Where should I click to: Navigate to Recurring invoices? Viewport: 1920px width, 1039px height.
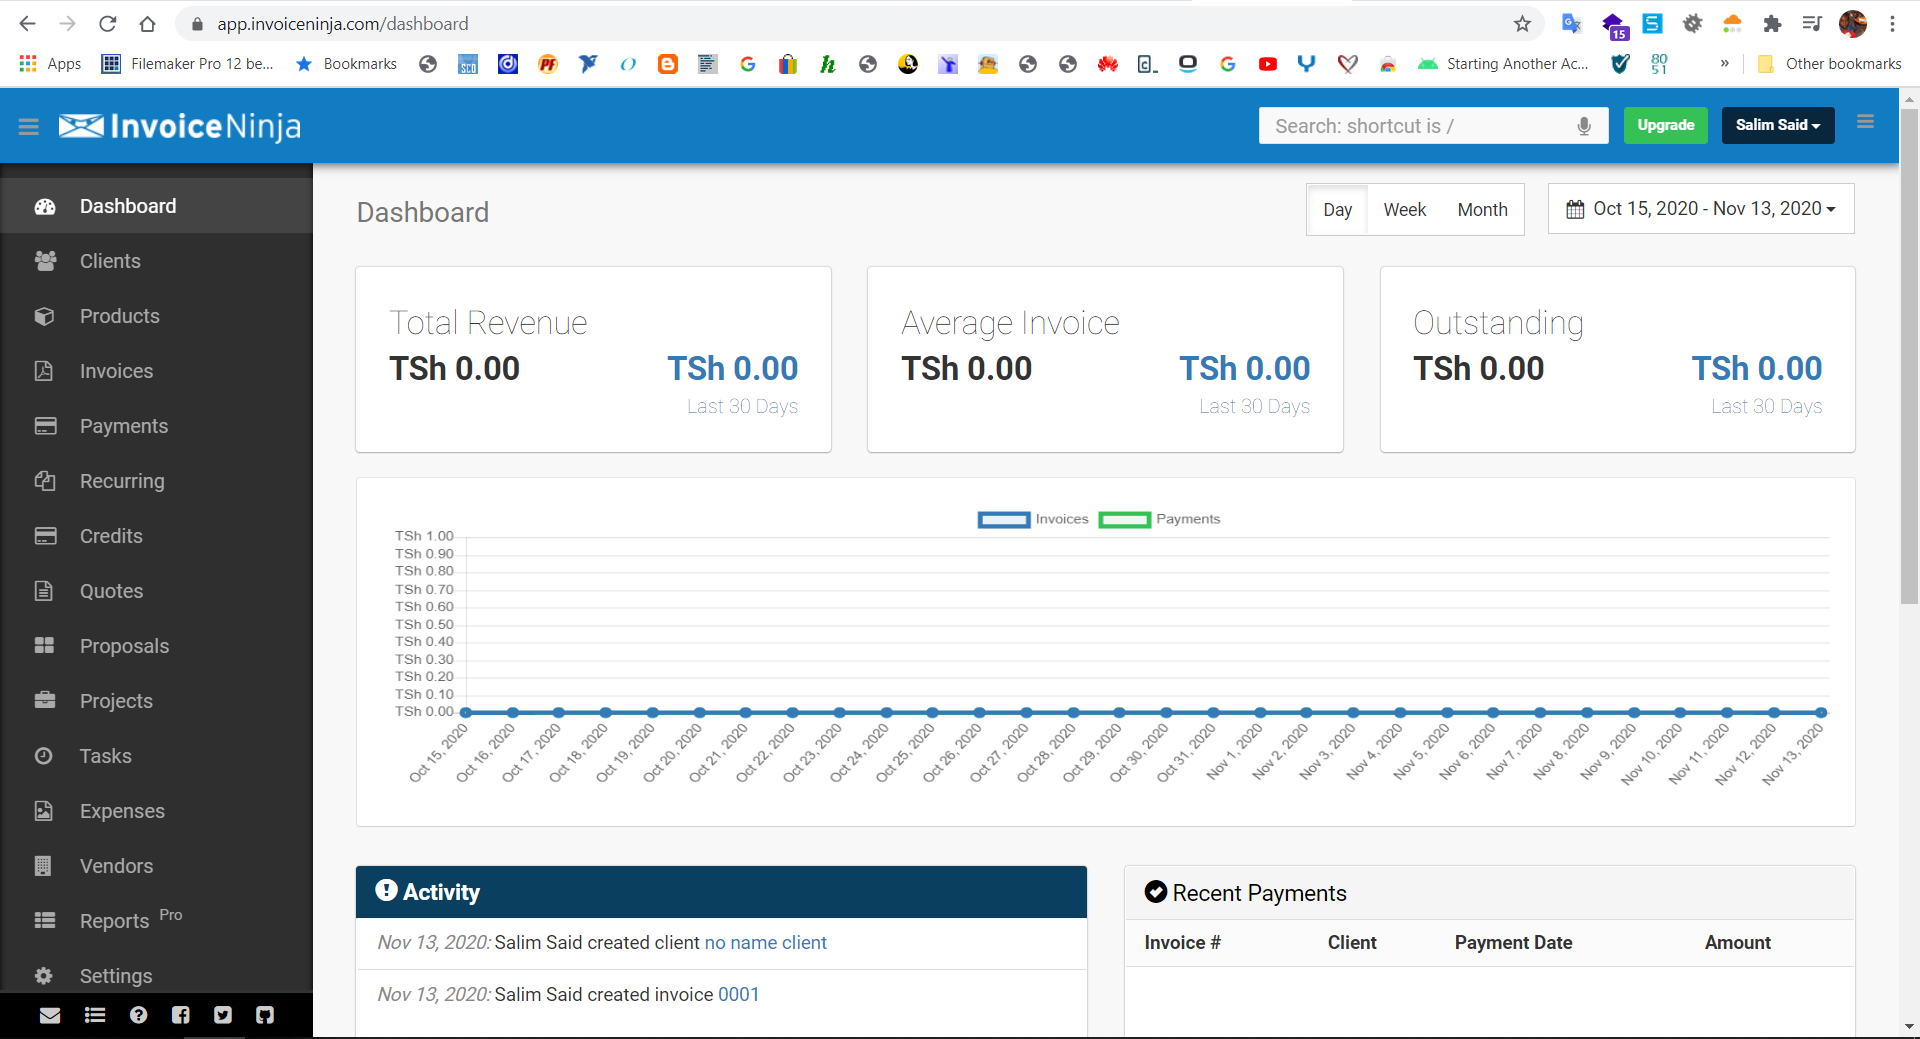click(x=123, y=481)
